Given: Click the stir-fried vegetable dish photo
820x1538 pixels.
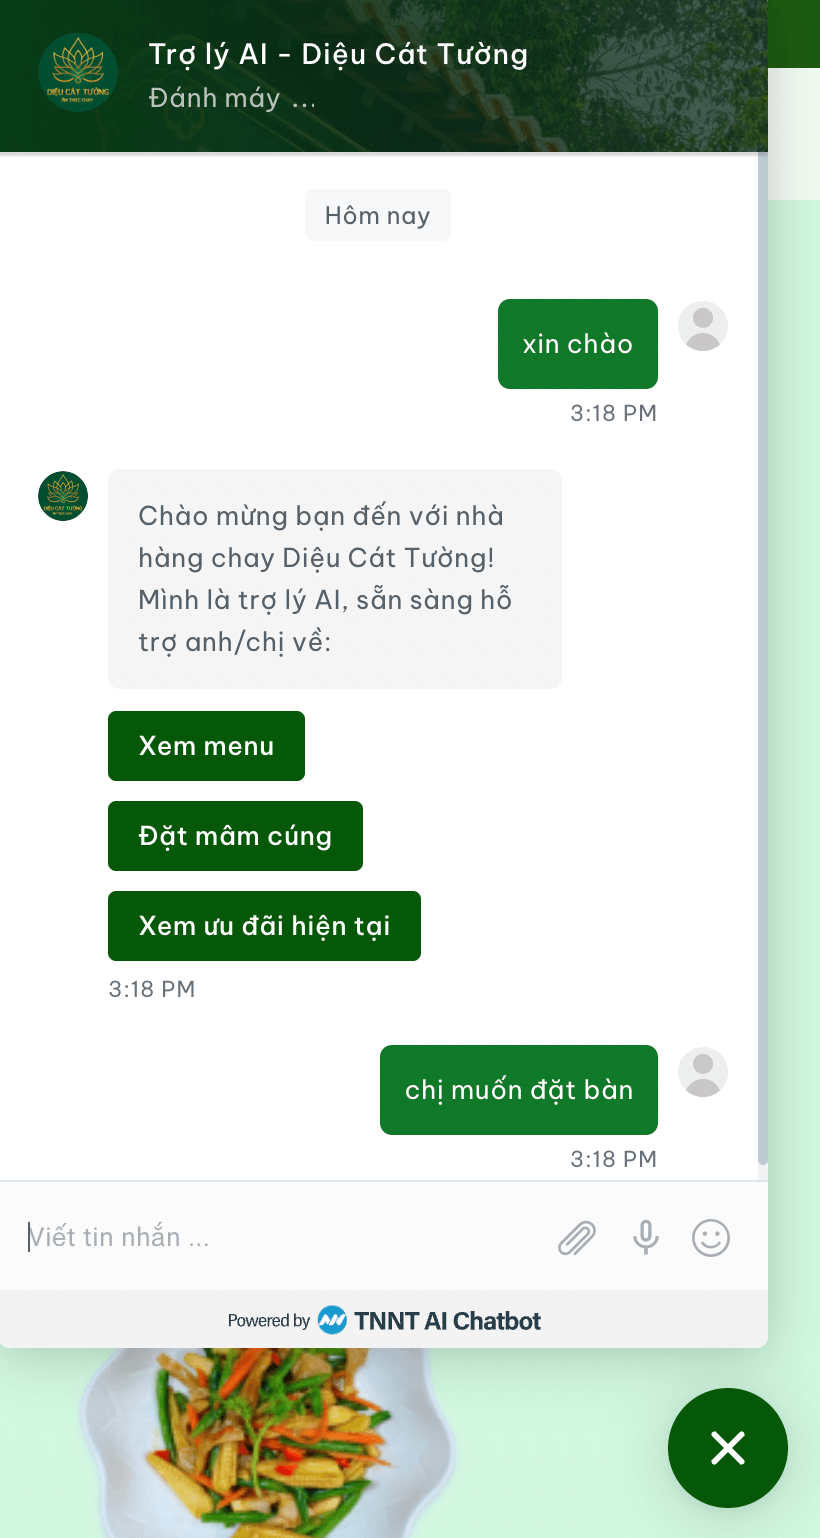Looking at the screenshot, I should tap(270, 1440).
